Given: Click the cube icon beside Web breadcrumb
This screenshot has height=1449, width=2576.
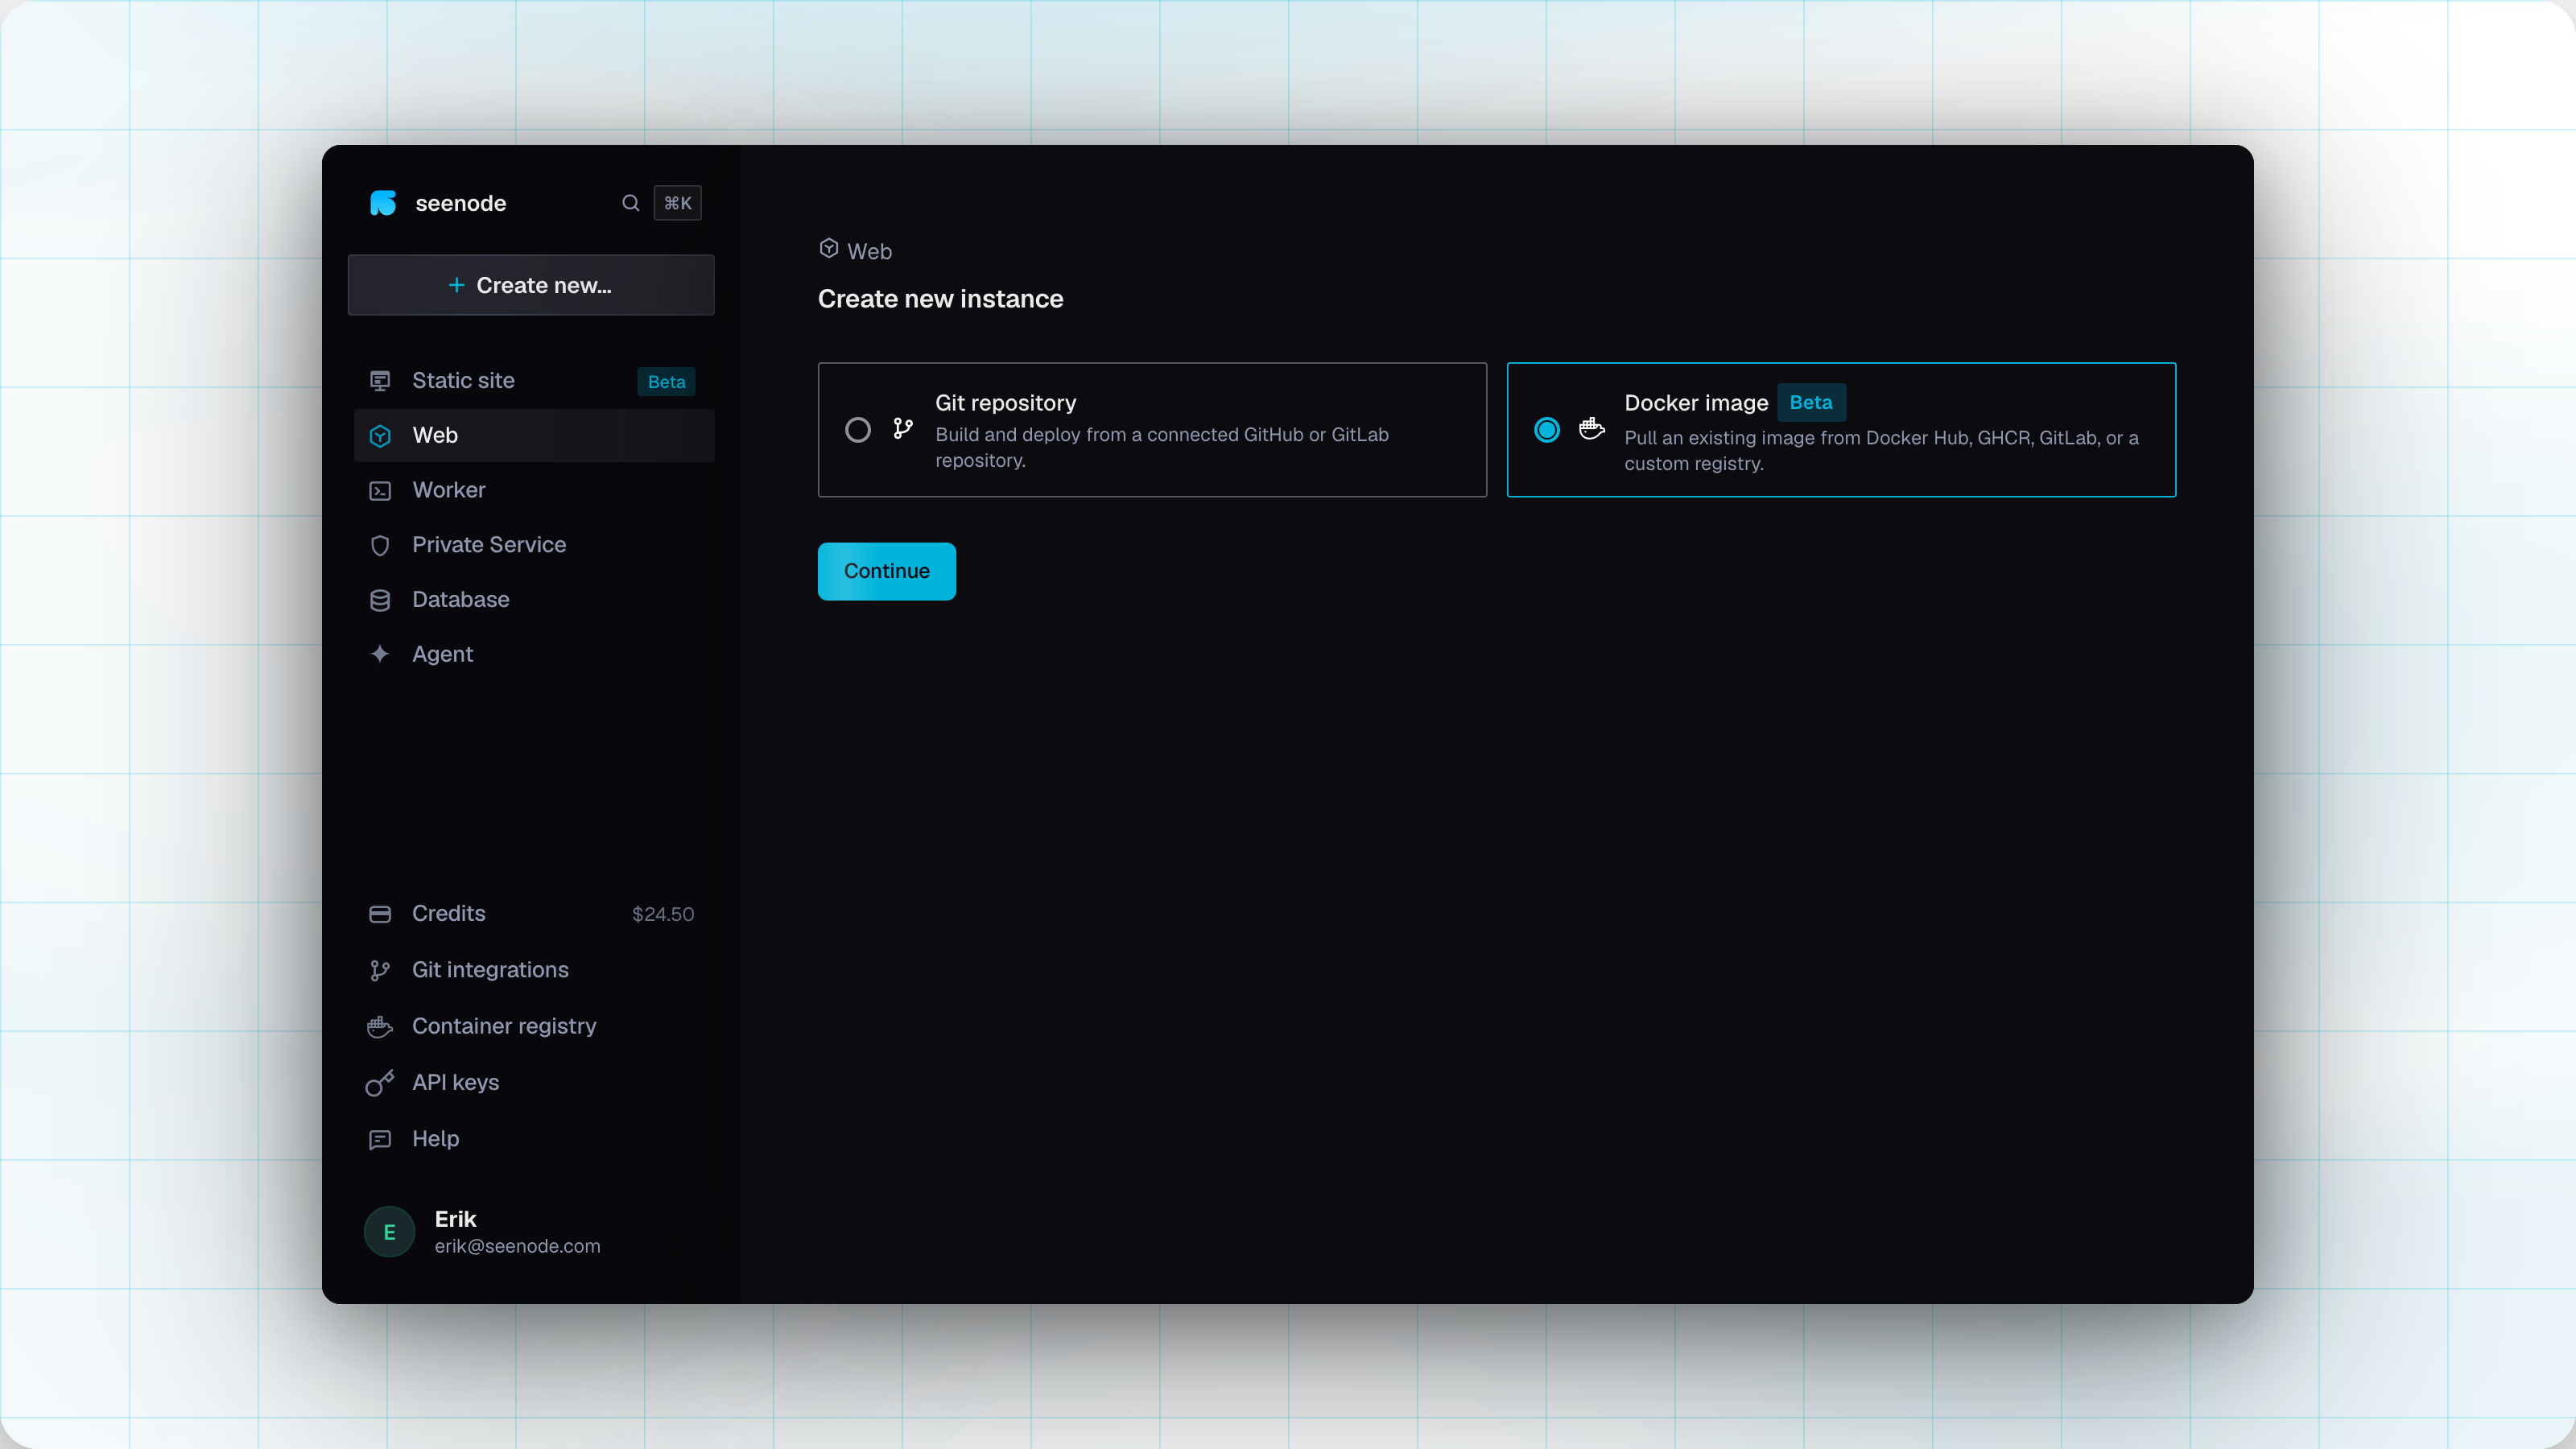Looking at the screenshot, I should [x=829, y=248].
